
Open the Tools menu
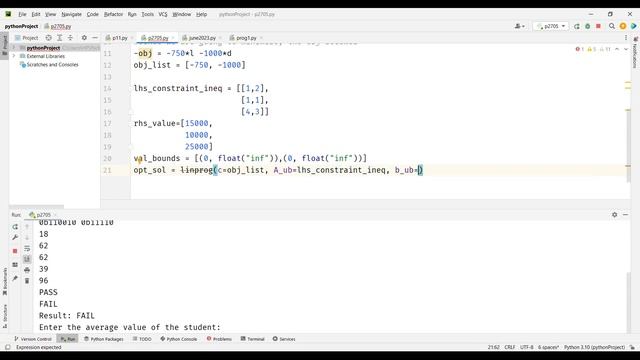pyautogui.click(x=147, y=14)
